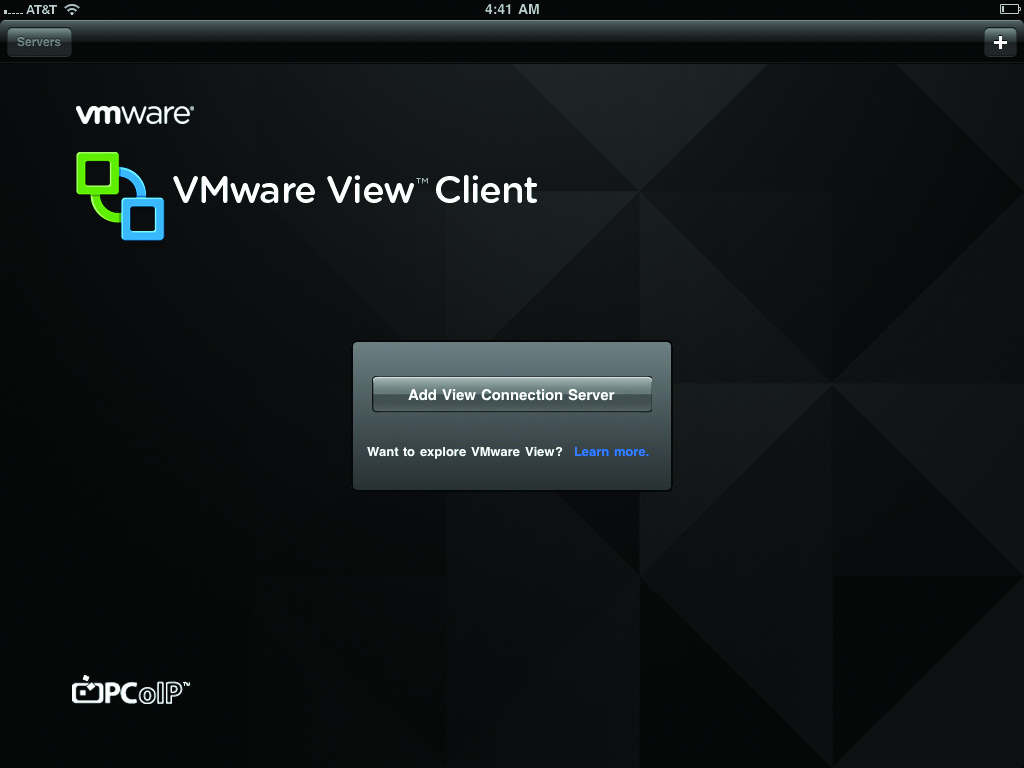The width and height of the screenshot is (1024, 768).
Task: Click Add View Connection Server button
Action: (x=512, y=394)
